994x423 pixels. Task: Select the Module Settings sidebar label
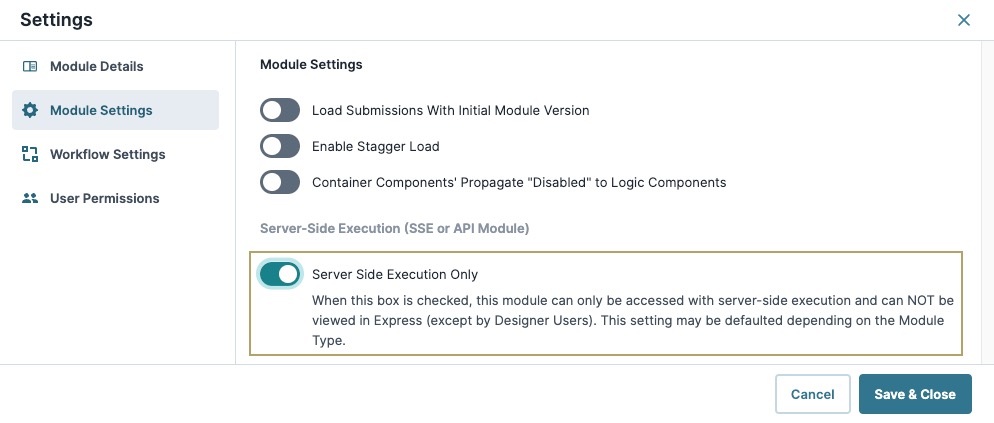[101, 110]
